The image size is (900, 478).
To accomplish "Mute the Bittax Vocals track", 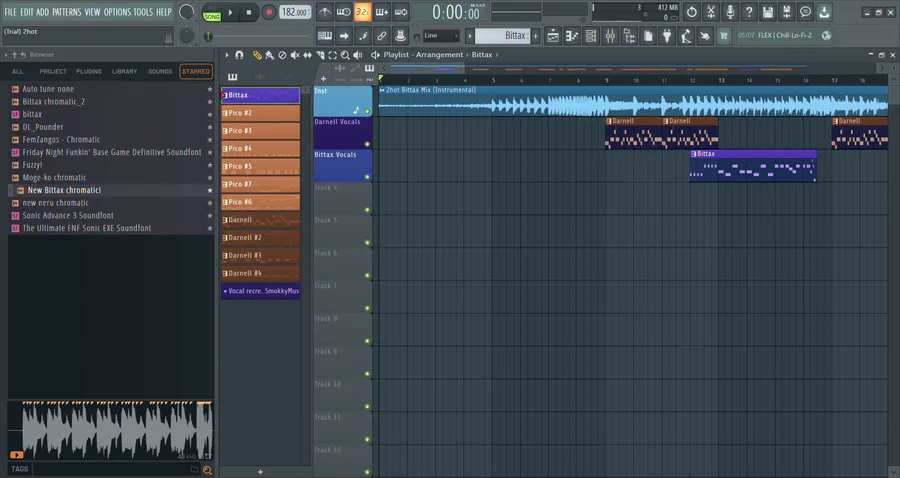I will click(x=367, y=177).
